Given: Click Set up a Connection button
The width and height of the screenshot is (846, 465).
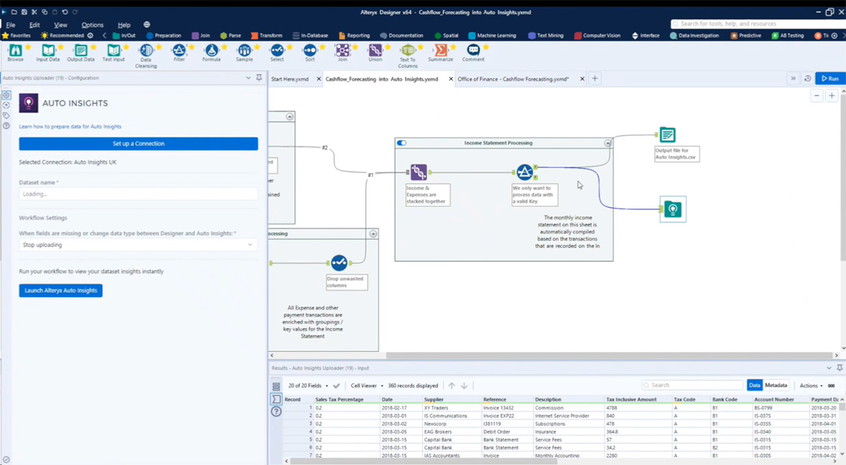Looking at the screenshot, I should coord(138,143).
